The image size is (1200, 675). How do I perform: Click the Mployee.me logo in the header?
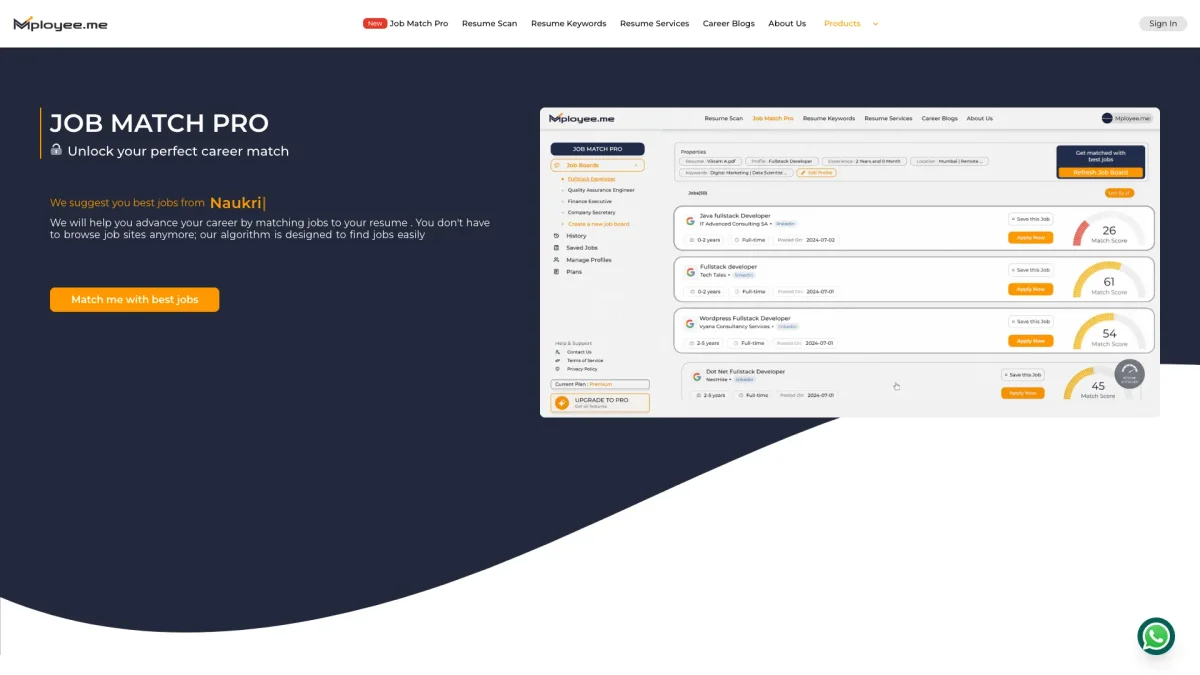point(60,24)
